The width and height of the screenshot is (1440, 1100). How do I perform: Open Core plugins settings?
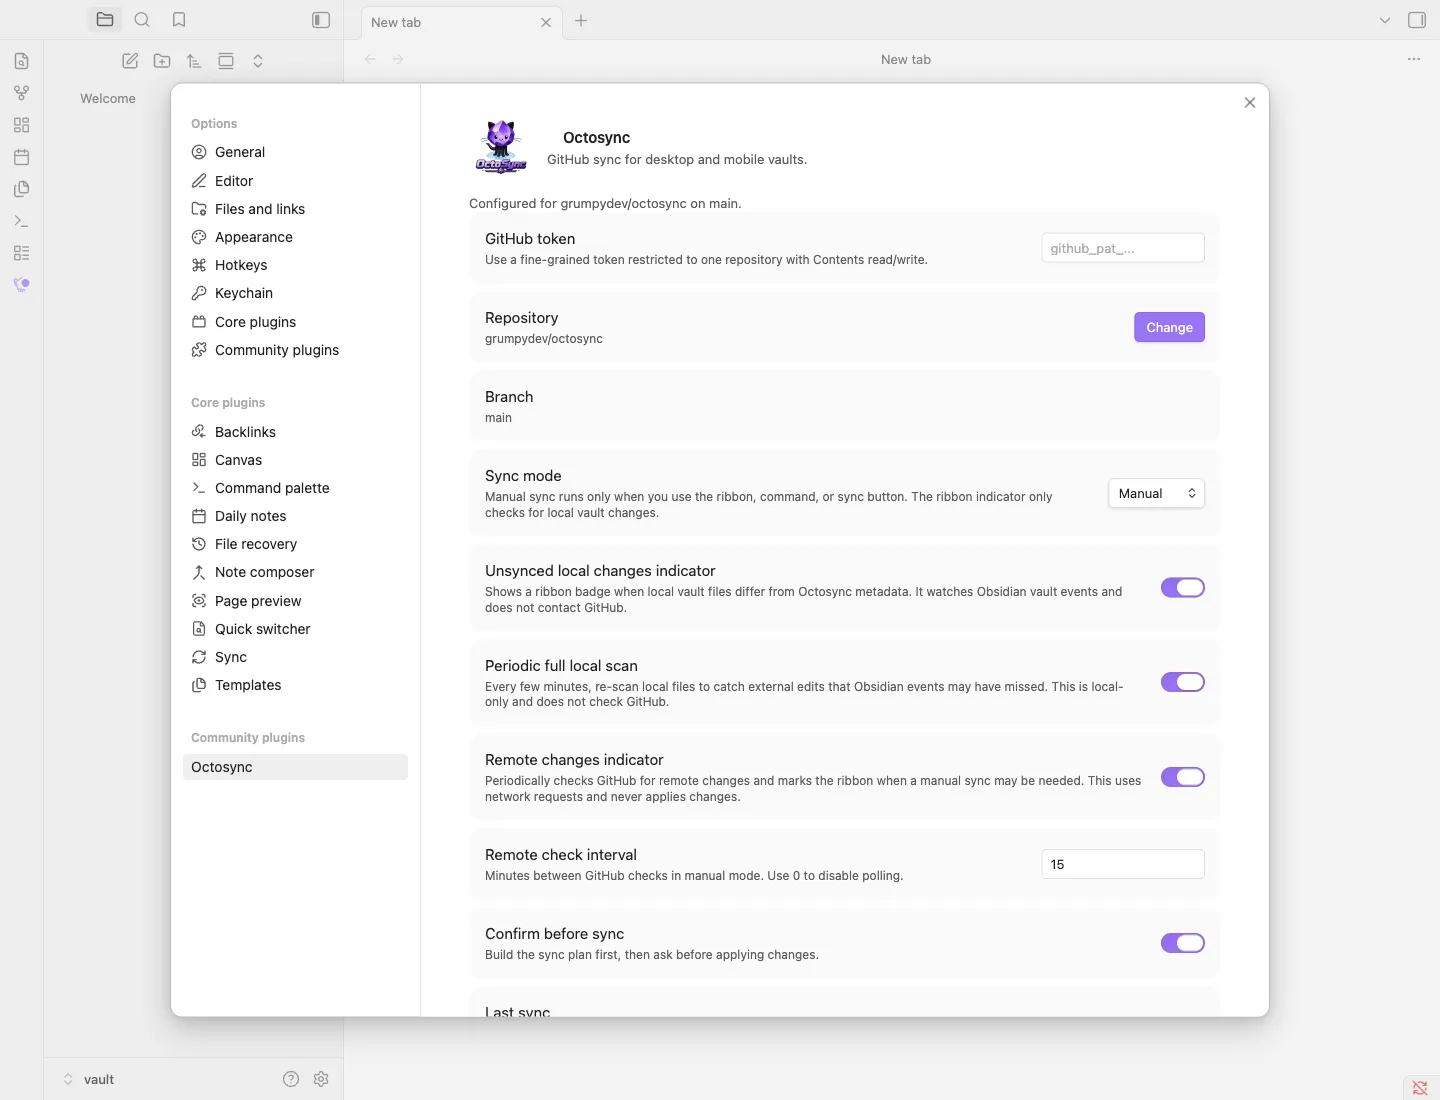tap(295, 322)
